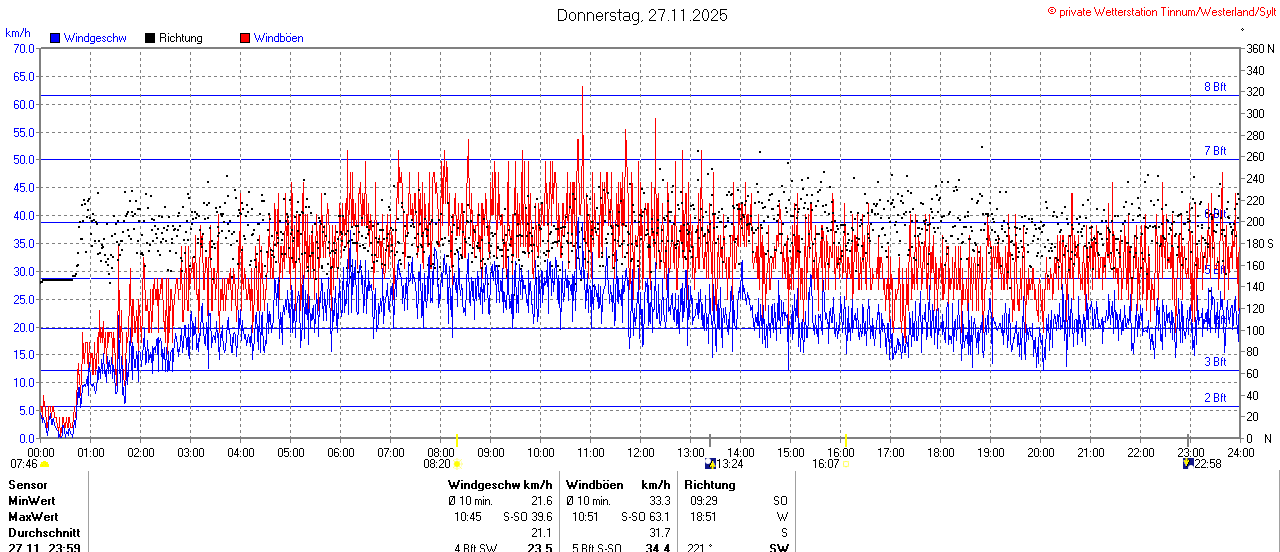Click the current wind speed value 23.5

point(540,548)
